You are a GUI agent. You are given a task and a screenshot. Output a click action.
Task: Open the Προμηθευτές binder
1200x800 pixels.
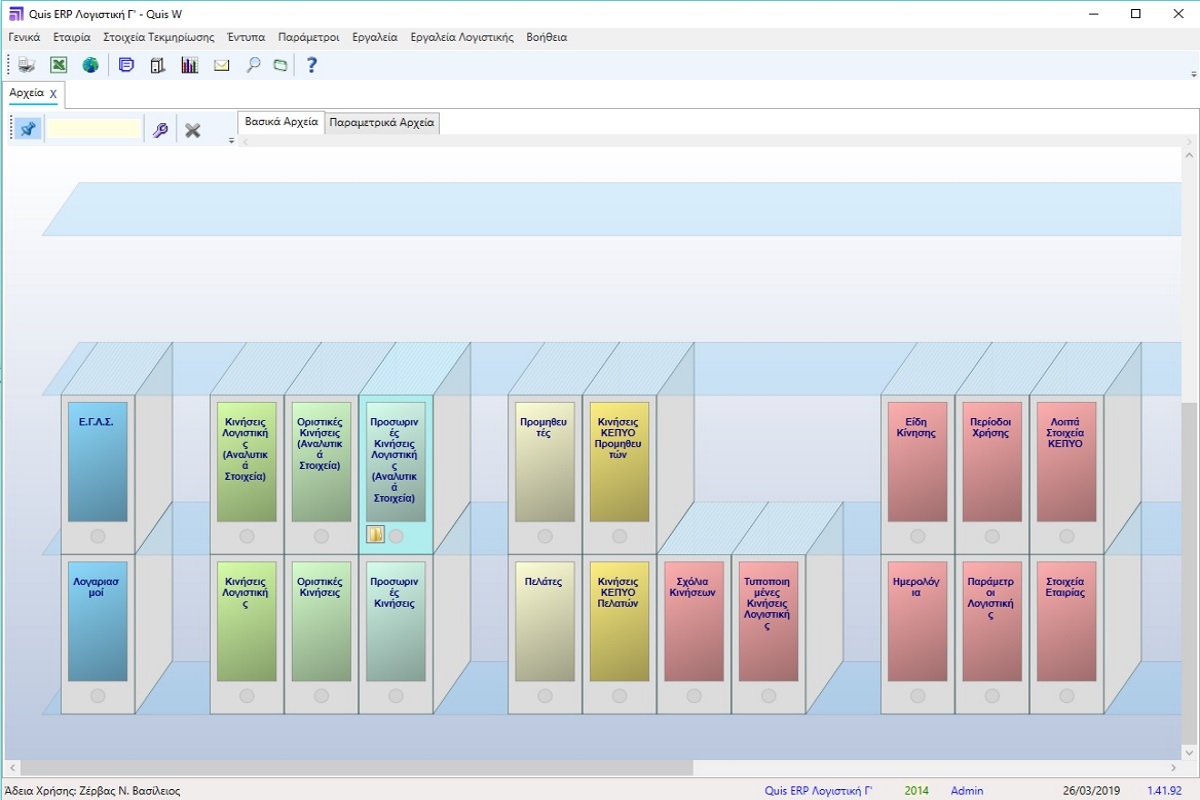(544, 461)
